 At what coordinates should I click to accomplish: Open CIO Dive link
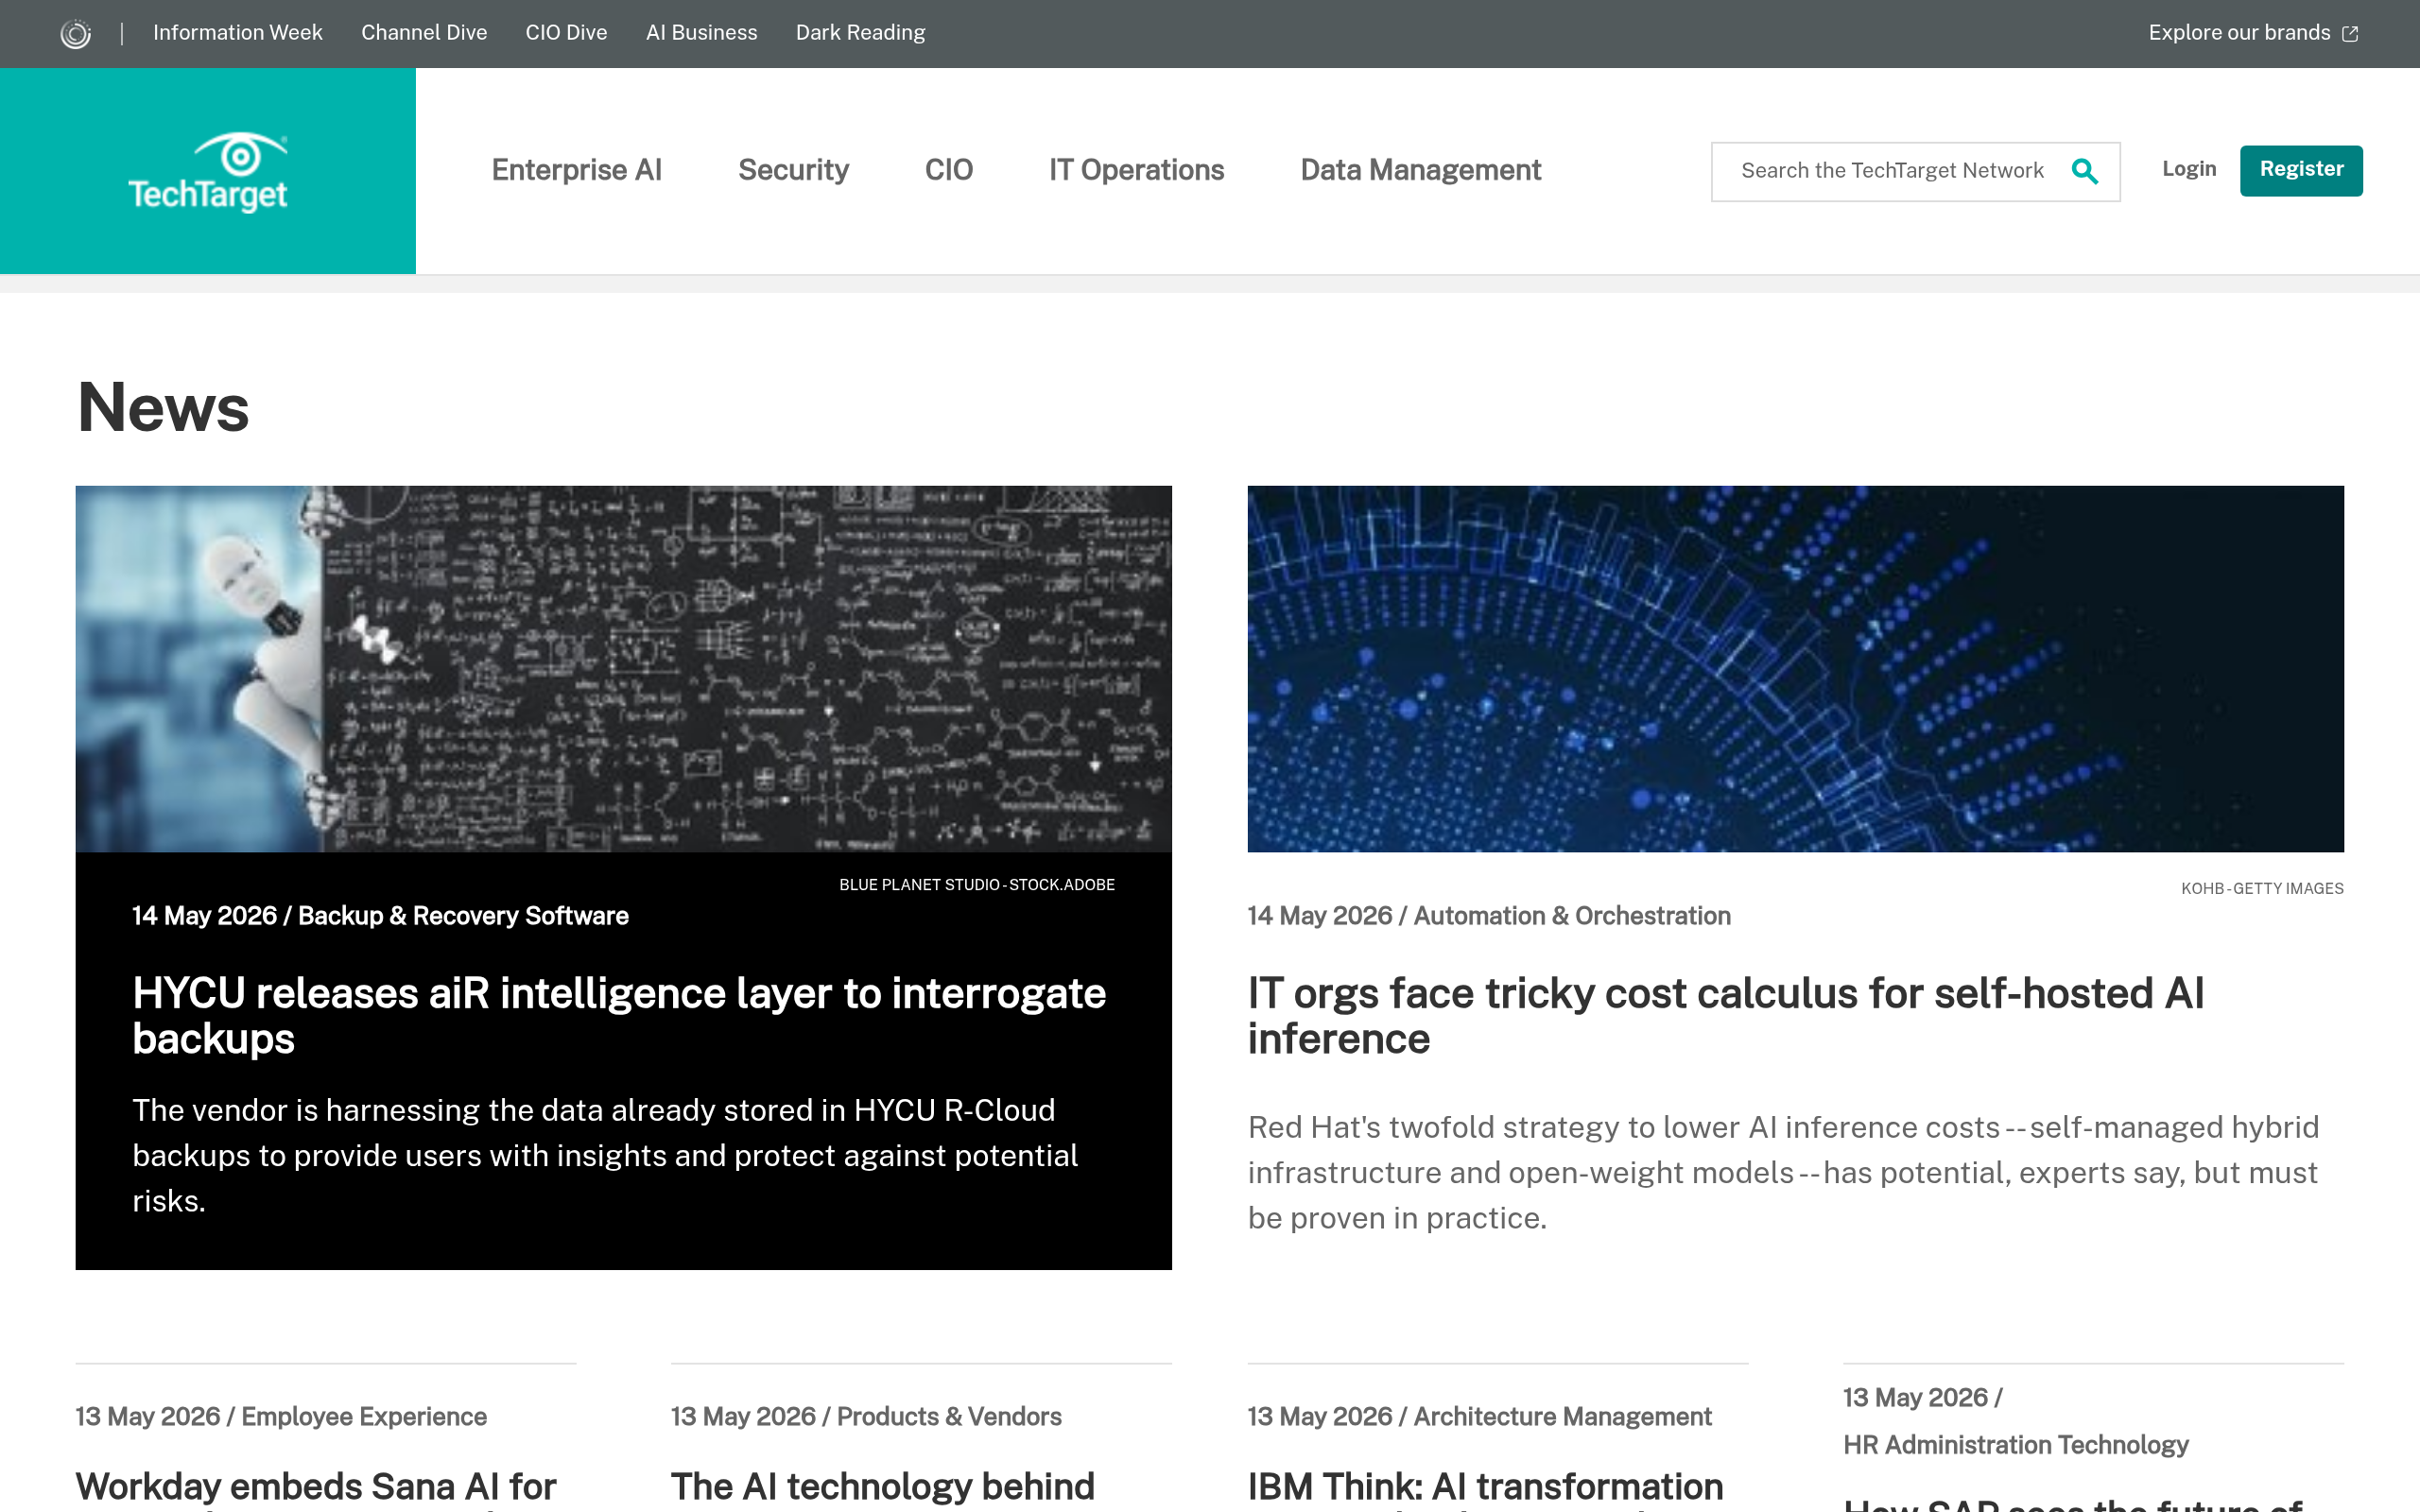(x=566, y=33)
